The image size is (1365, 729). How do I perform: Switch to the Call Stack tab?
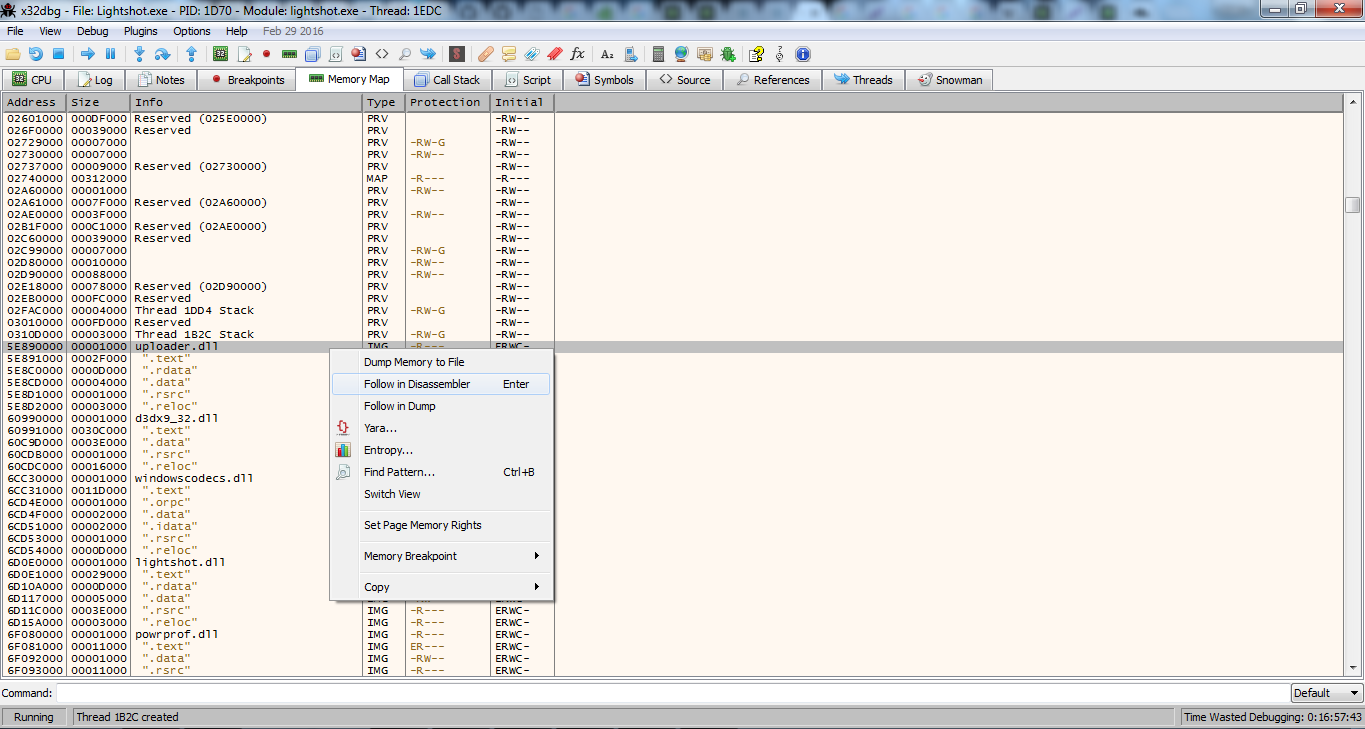pyautogui.click(x=447, y=80)
